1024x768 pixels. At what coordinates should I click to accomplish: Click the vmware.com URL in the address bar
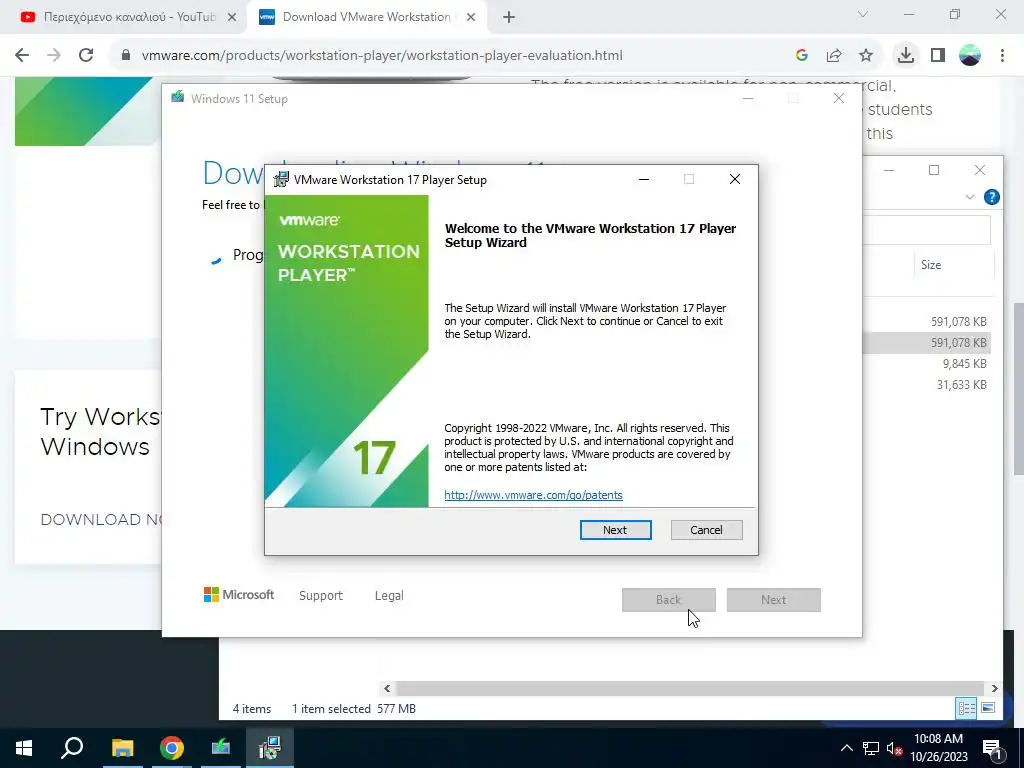[382, 56]
